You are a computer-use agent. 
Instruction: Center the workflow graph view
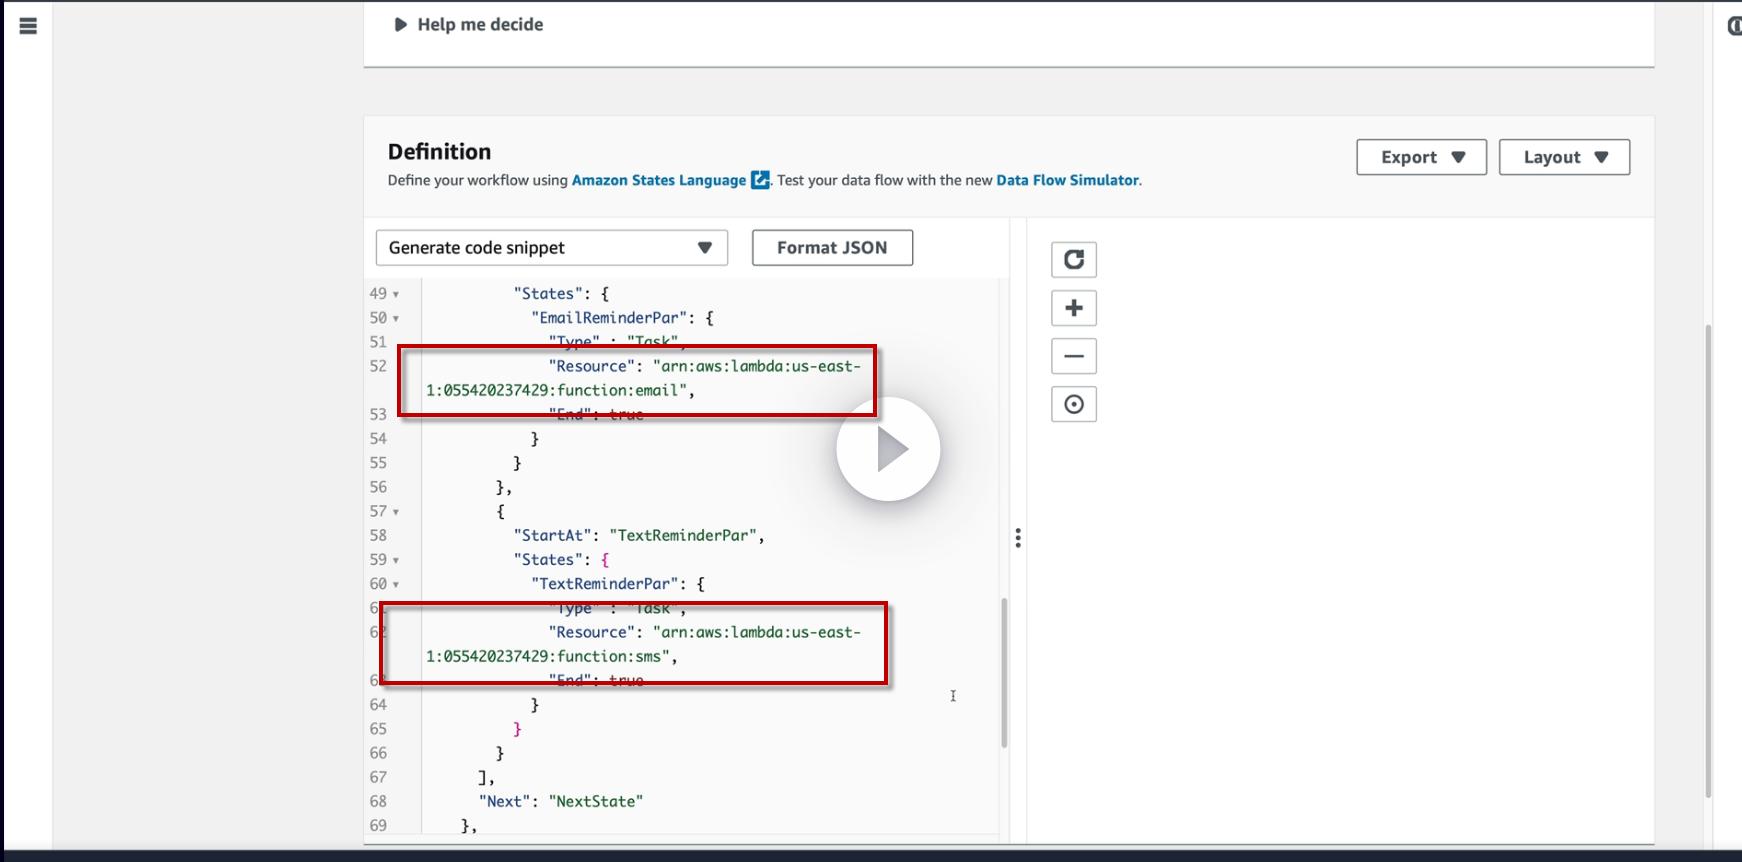pyautogui.click(x=1073, y=404)
